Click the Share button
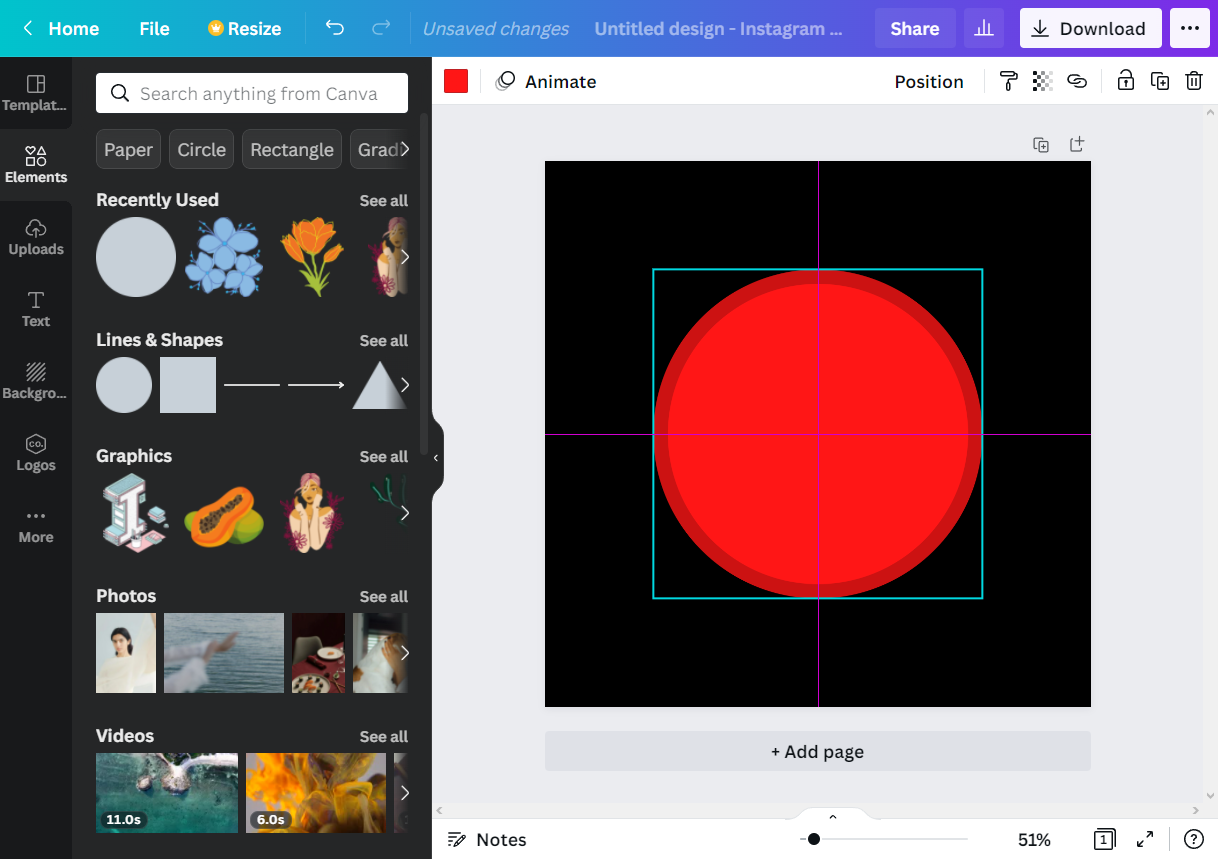Viewport: 1218px width, 859px height. 914,28
